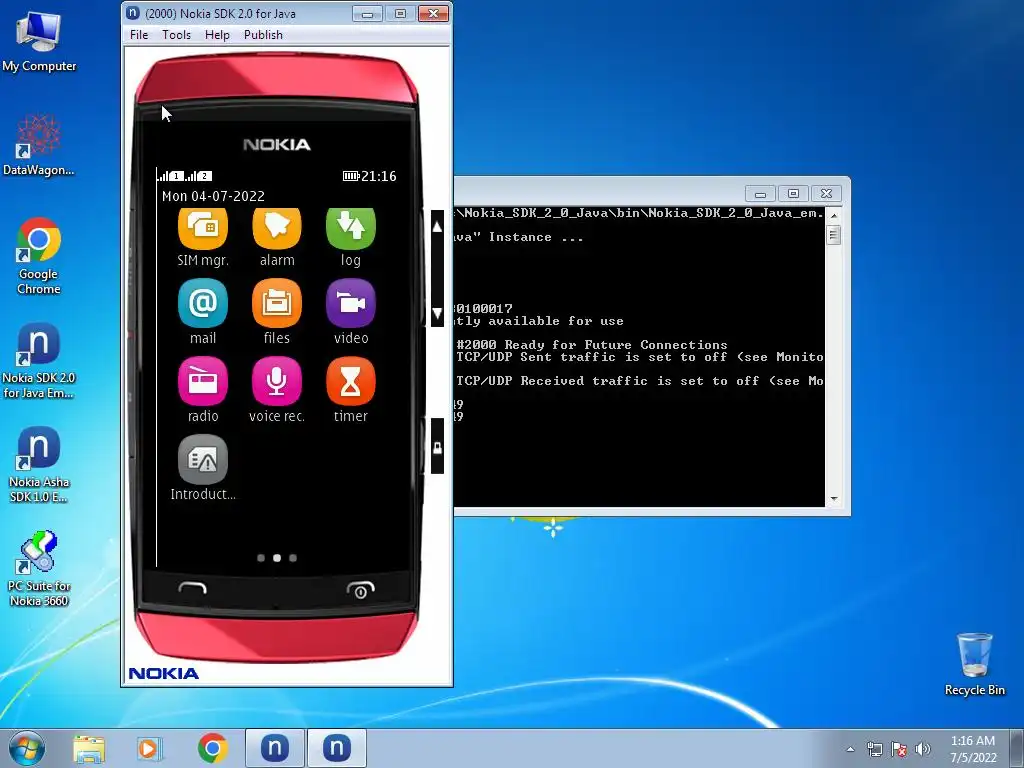Select Nokia Asha SDK 1.0 desktop shortcut
The height and width of the screenshot is (768, 1024).
click(x=39, y=465)
